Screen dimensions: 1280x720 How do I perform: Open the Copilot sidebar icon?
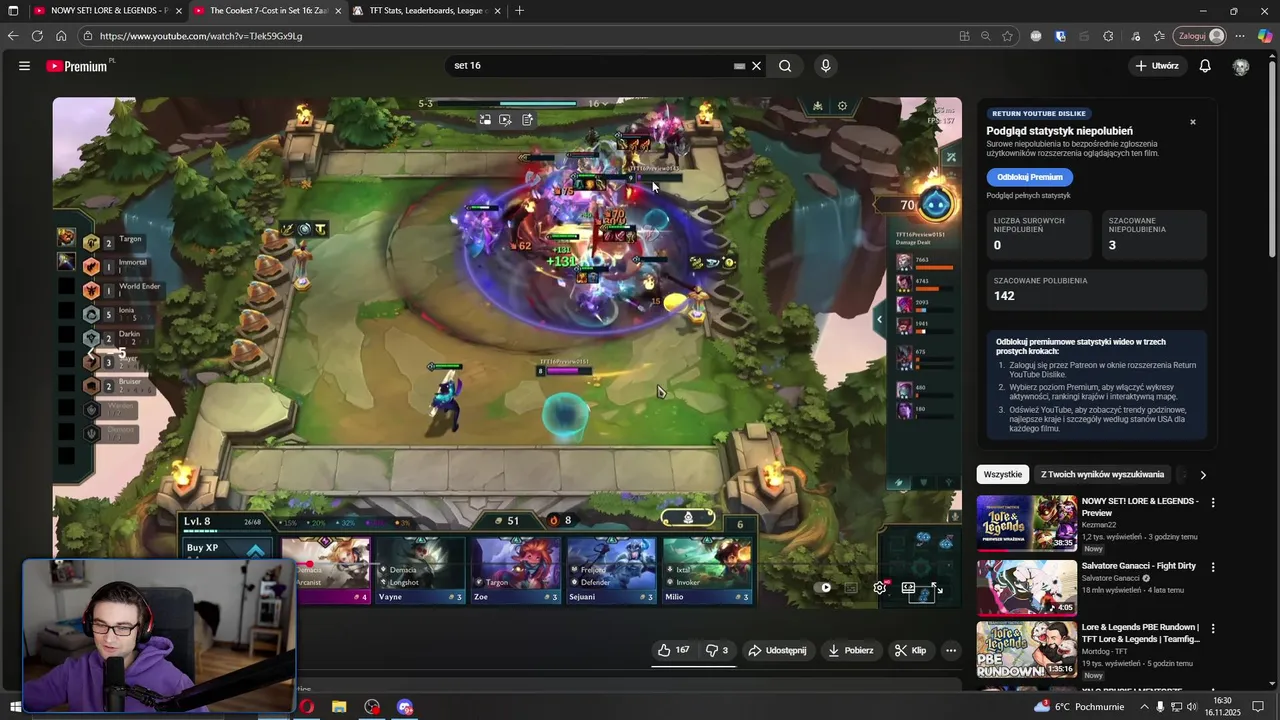[x=1265, y=36]
